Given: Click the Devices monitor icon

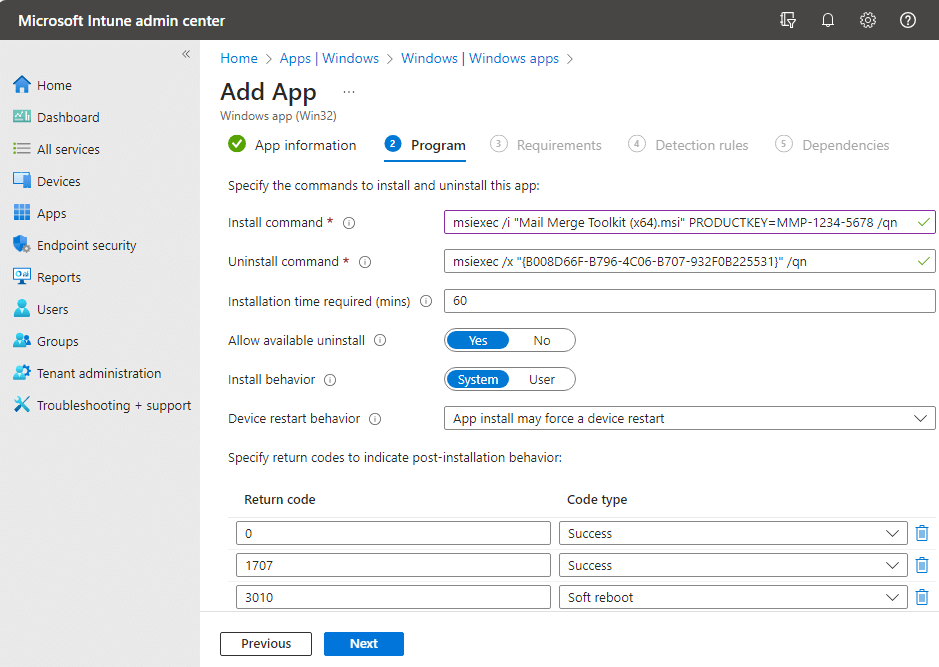Looking at the screenshot, I should [22, 181].
